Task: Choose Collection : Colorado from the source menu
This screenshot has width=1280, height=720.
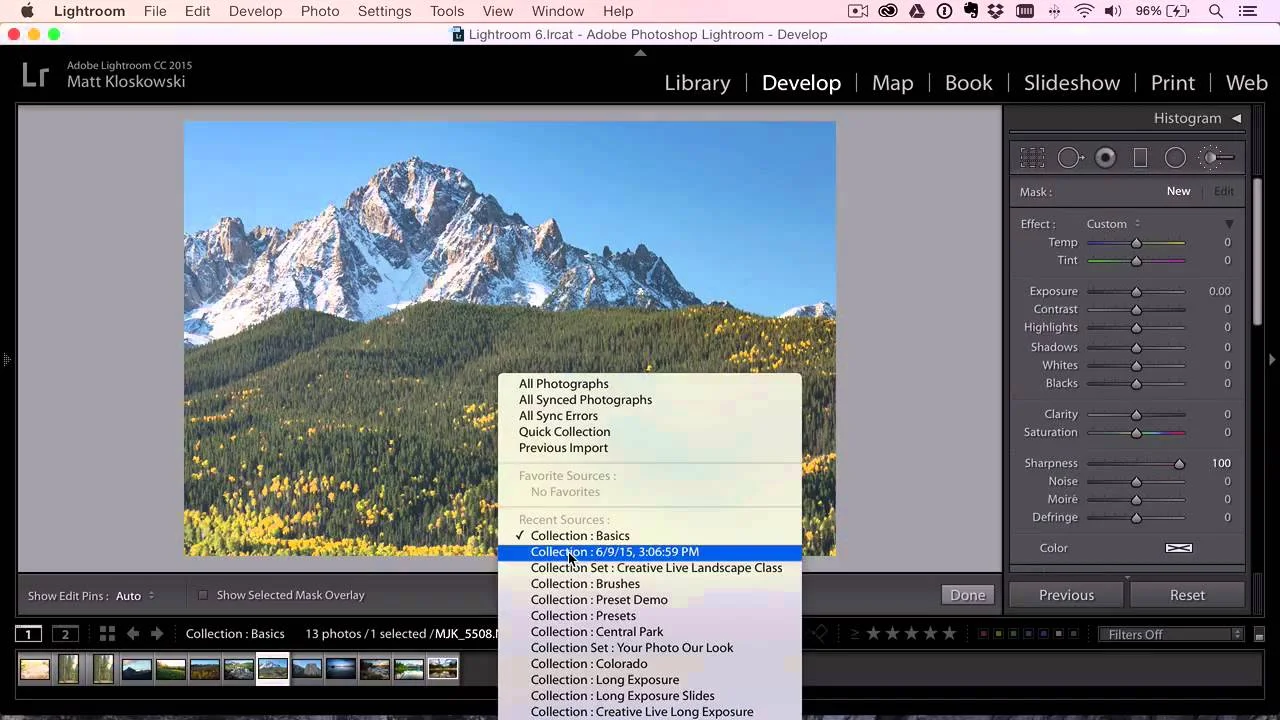Action: (x=589, y=663)
